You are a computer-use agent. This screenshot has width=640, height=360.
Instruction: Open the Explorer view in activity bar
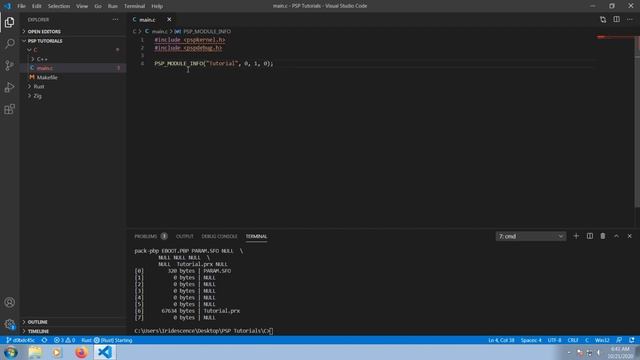[x=9, y=22]
